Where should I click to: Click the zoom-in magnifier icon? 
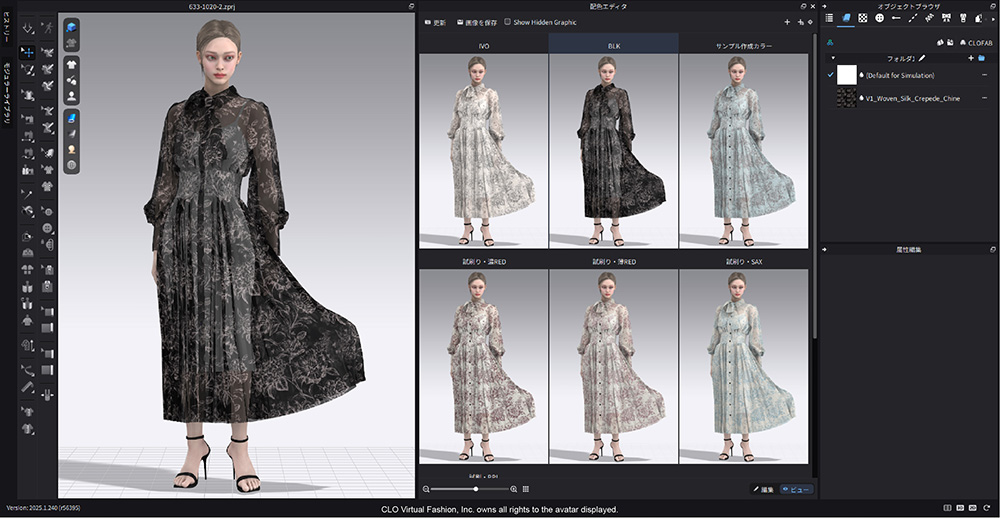tap(514, 489)
